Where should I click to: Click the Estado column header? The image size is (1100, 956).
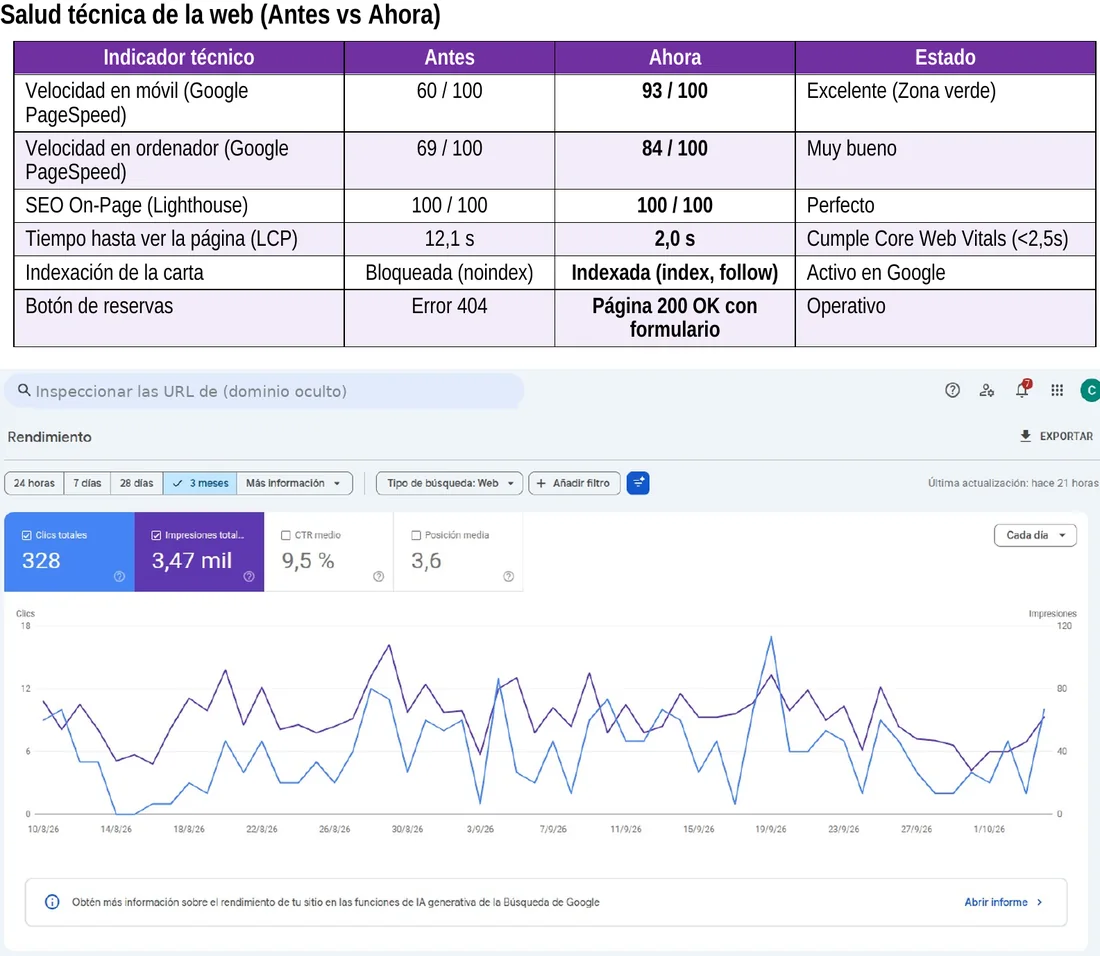coord(945,57)
